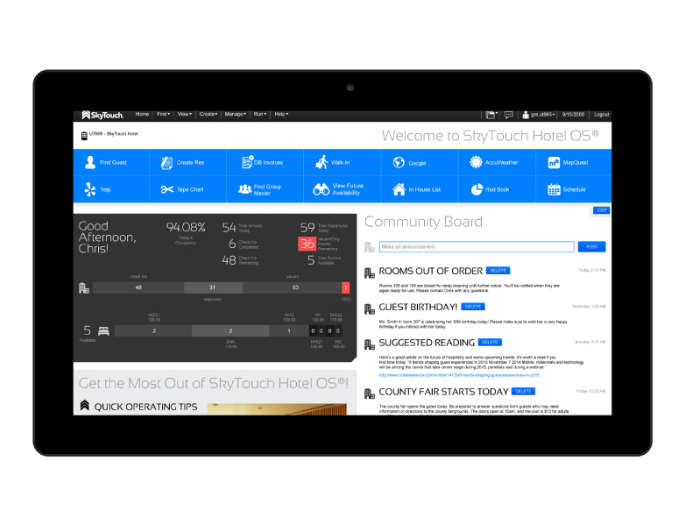The image size is (698, 525).
Task: Click the red vacant/dirty rooms count 36
Action: [x=307, y=244]
